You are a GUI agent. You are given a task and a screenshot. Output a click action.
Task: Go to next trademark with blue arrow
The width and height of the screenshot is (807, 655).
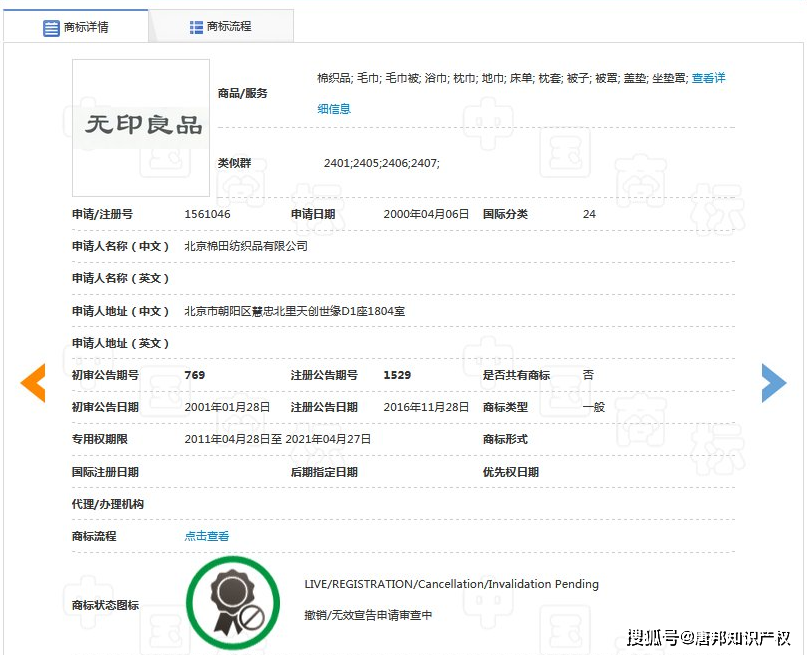[x=774, y=383]
